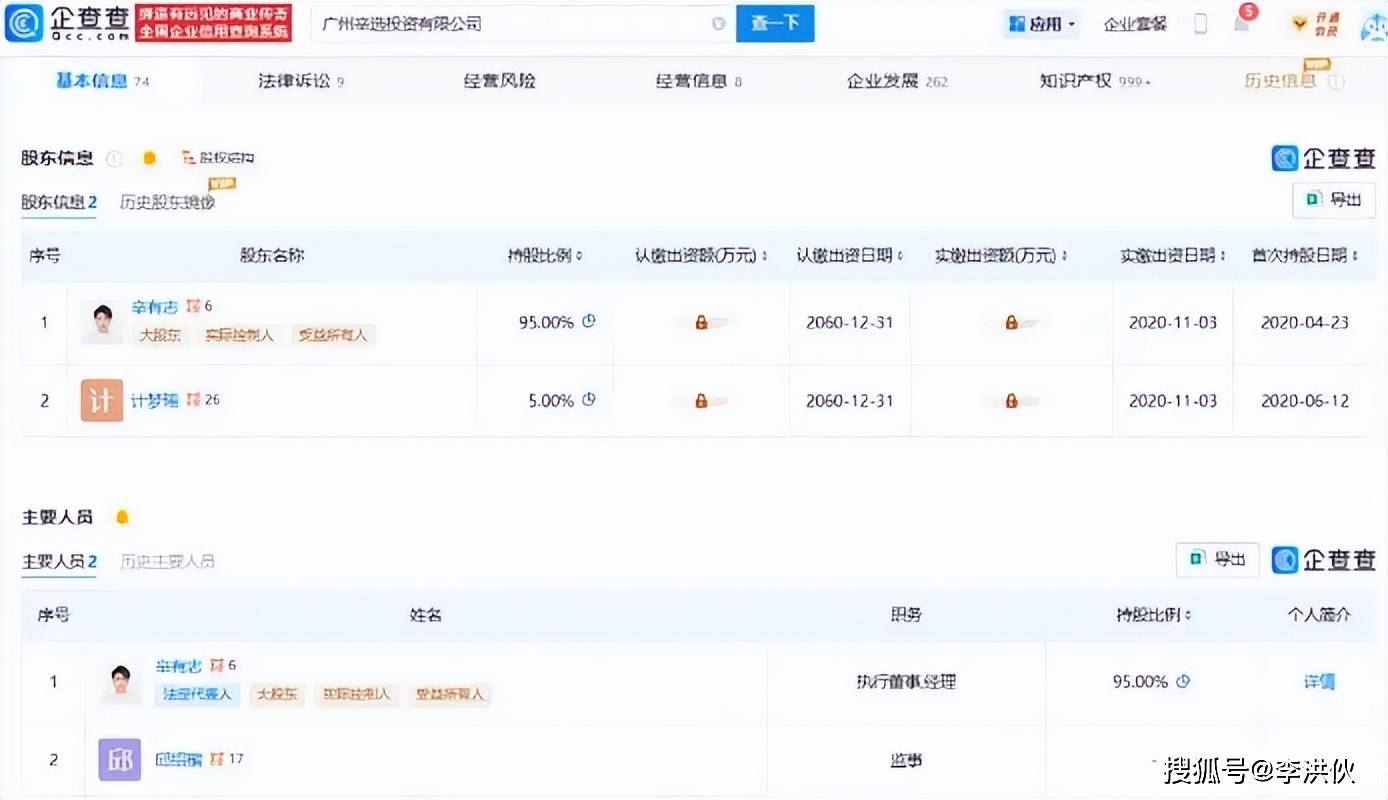The width and height of the screenshot is (1388, 800).
Task: Clear the search box using the X icon
Action: (x=718, y=24)
